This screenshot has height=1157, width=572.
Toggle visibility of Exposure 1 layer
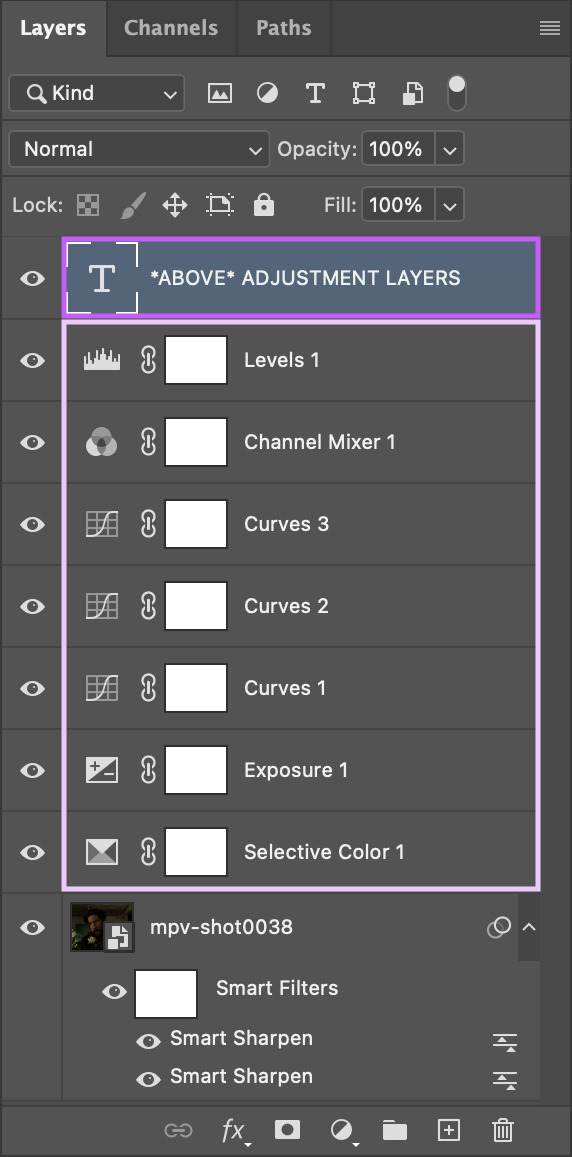click(x=32, y=770)
